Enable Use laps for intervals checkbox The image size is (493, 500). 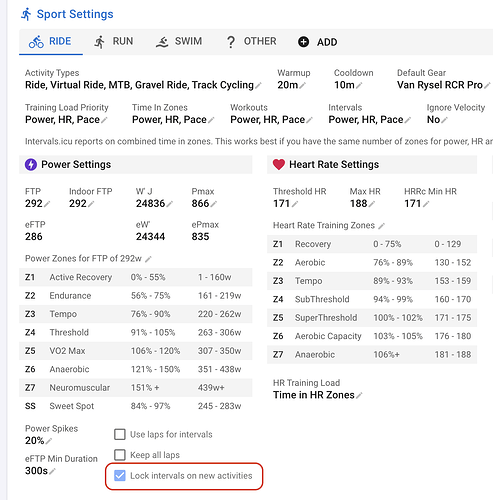pyautogui.click(x=120, y=434)
